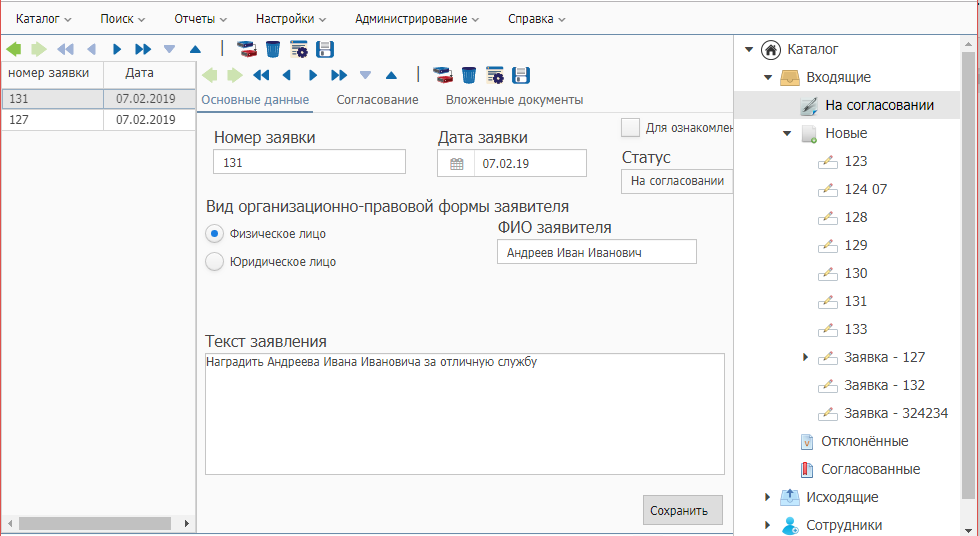Open the Настройки menu
This screenshot has height=536, width=980.
pyautogui.click(x=291, y=19)
